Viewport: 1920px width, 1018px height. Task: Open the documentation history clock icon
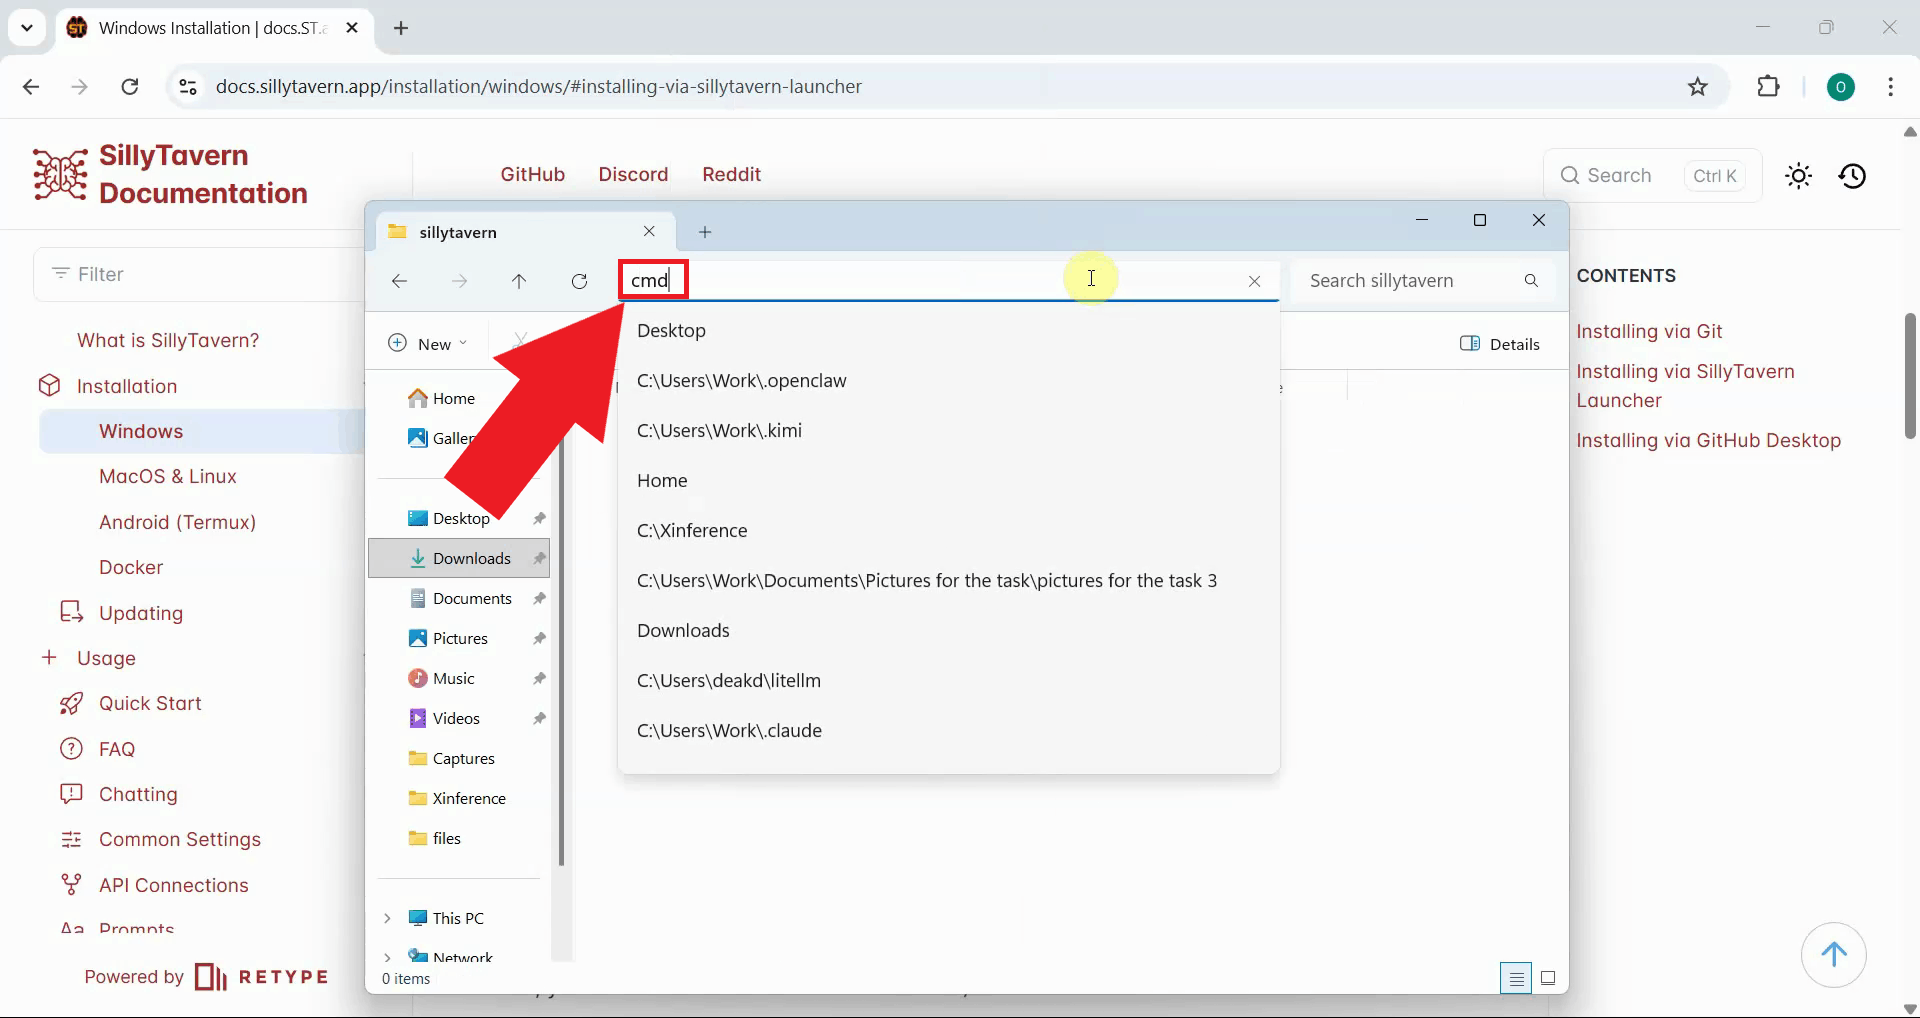pos(1852,176)
